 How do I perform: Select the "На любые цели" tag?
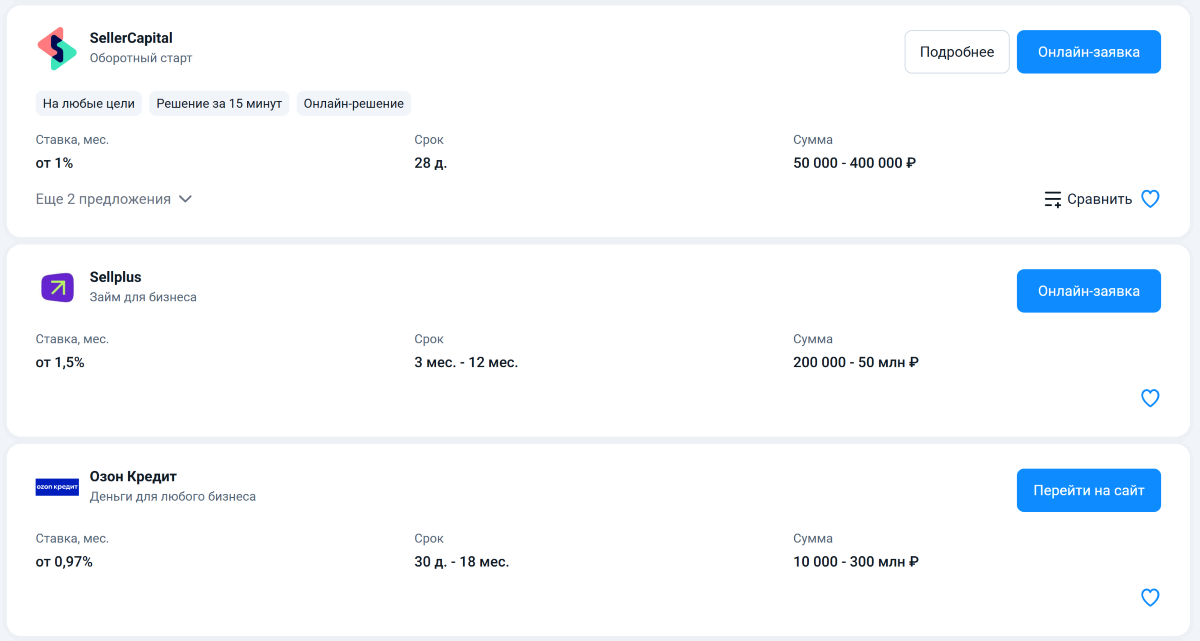[x=89, y=104]
